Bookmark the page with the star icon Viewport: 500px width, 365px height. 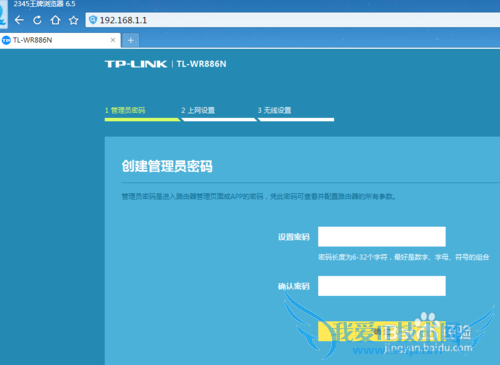(x=73, y=20)
